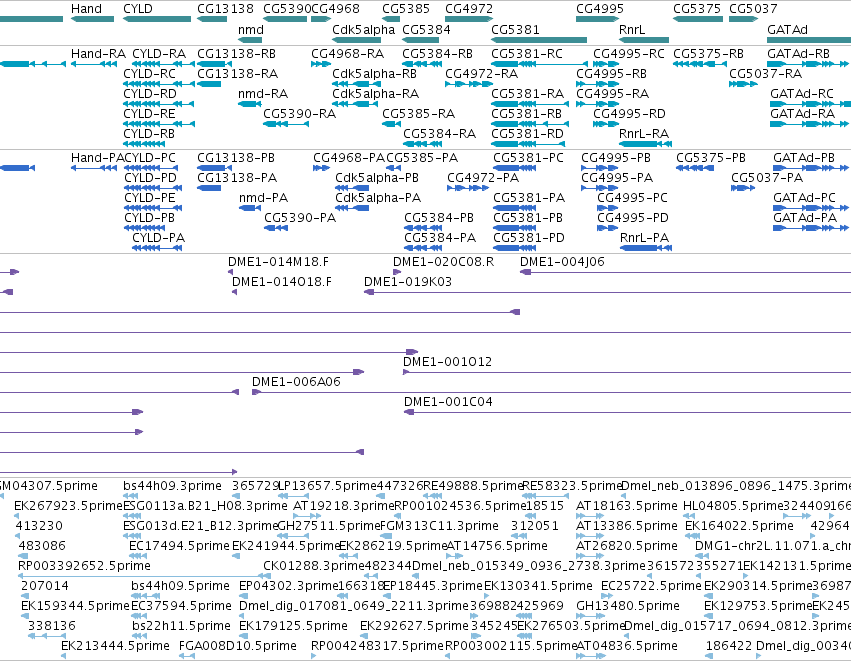This screenshot has height=661, width=851.
Task: Click the HL04805.5prime EST label
Action: click(x=733, y=506)
